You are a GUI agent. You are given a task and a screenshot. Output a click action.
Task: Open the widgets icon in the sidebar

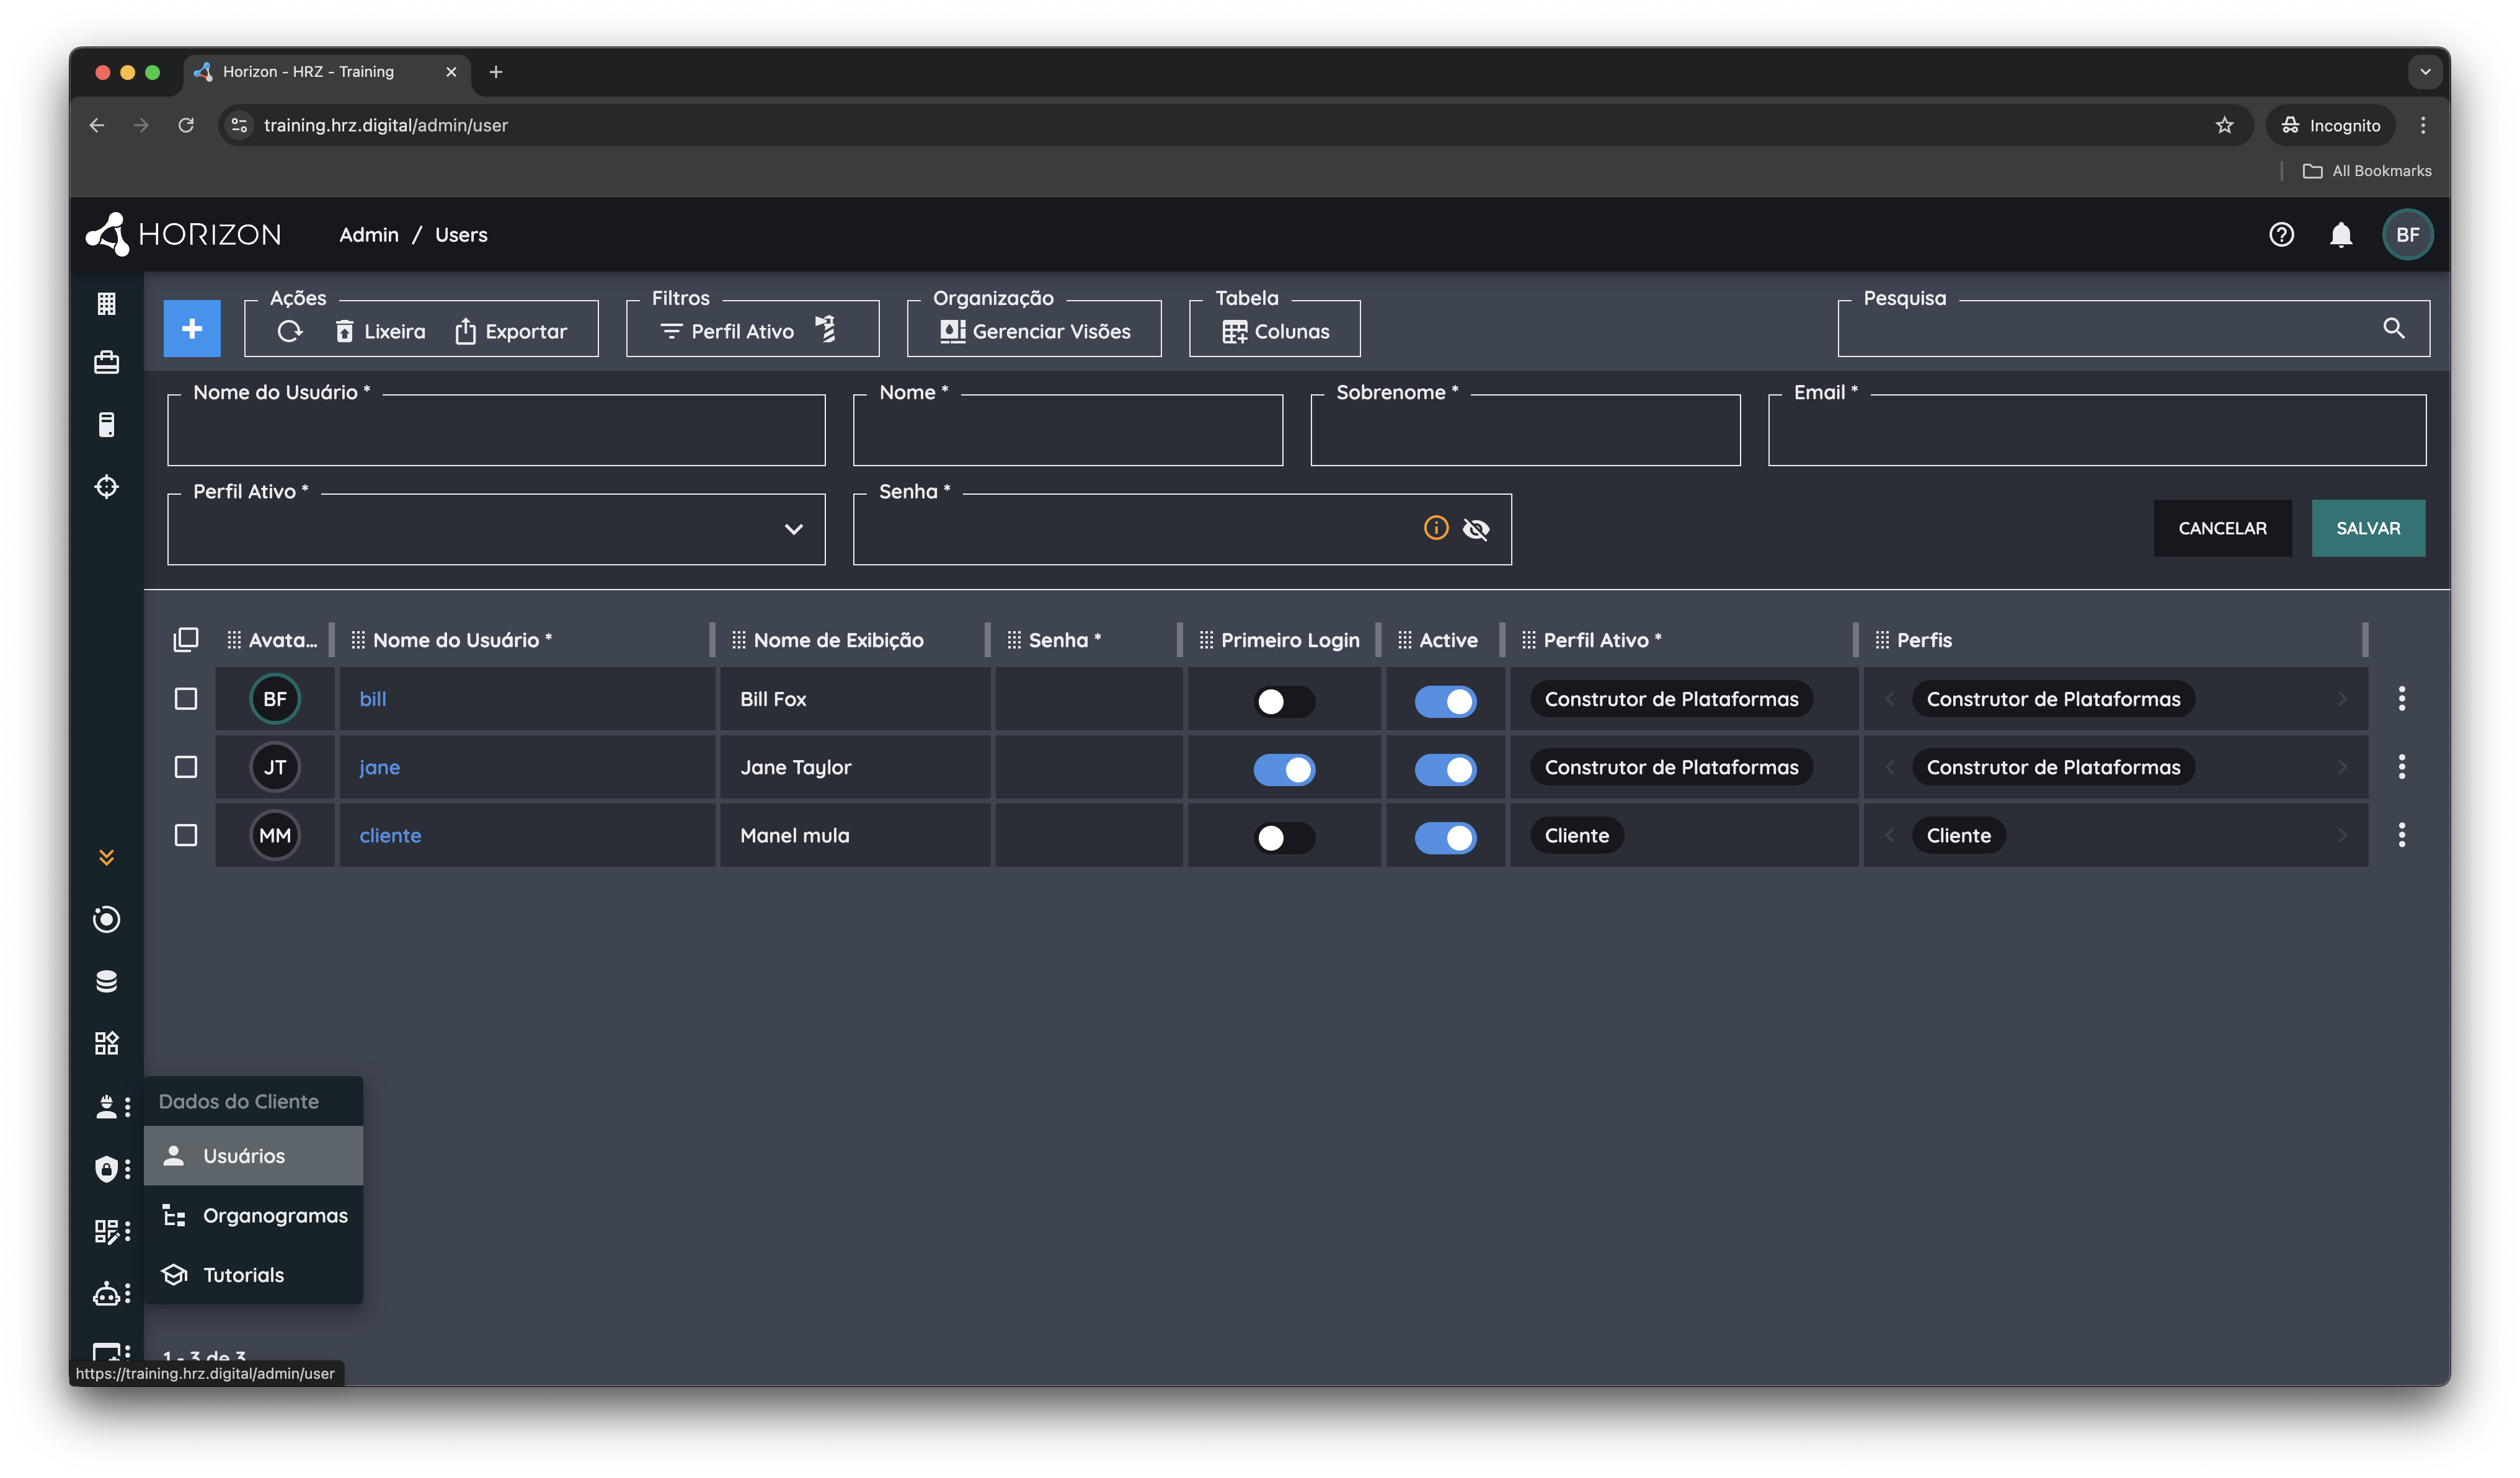point(107,1043)
